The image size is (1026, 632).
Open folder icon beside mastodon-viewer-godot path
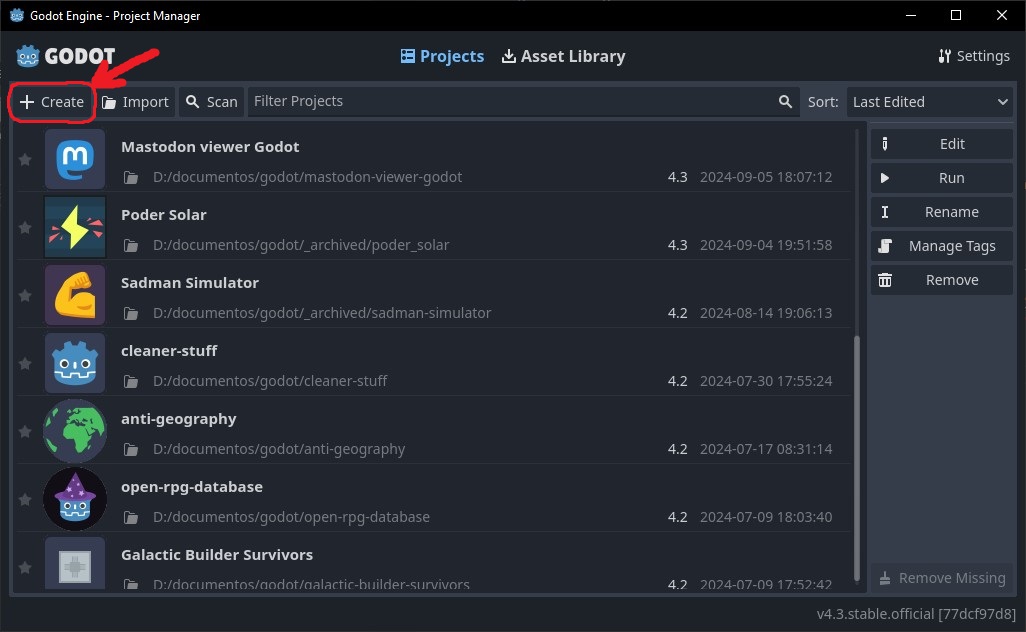130,177
